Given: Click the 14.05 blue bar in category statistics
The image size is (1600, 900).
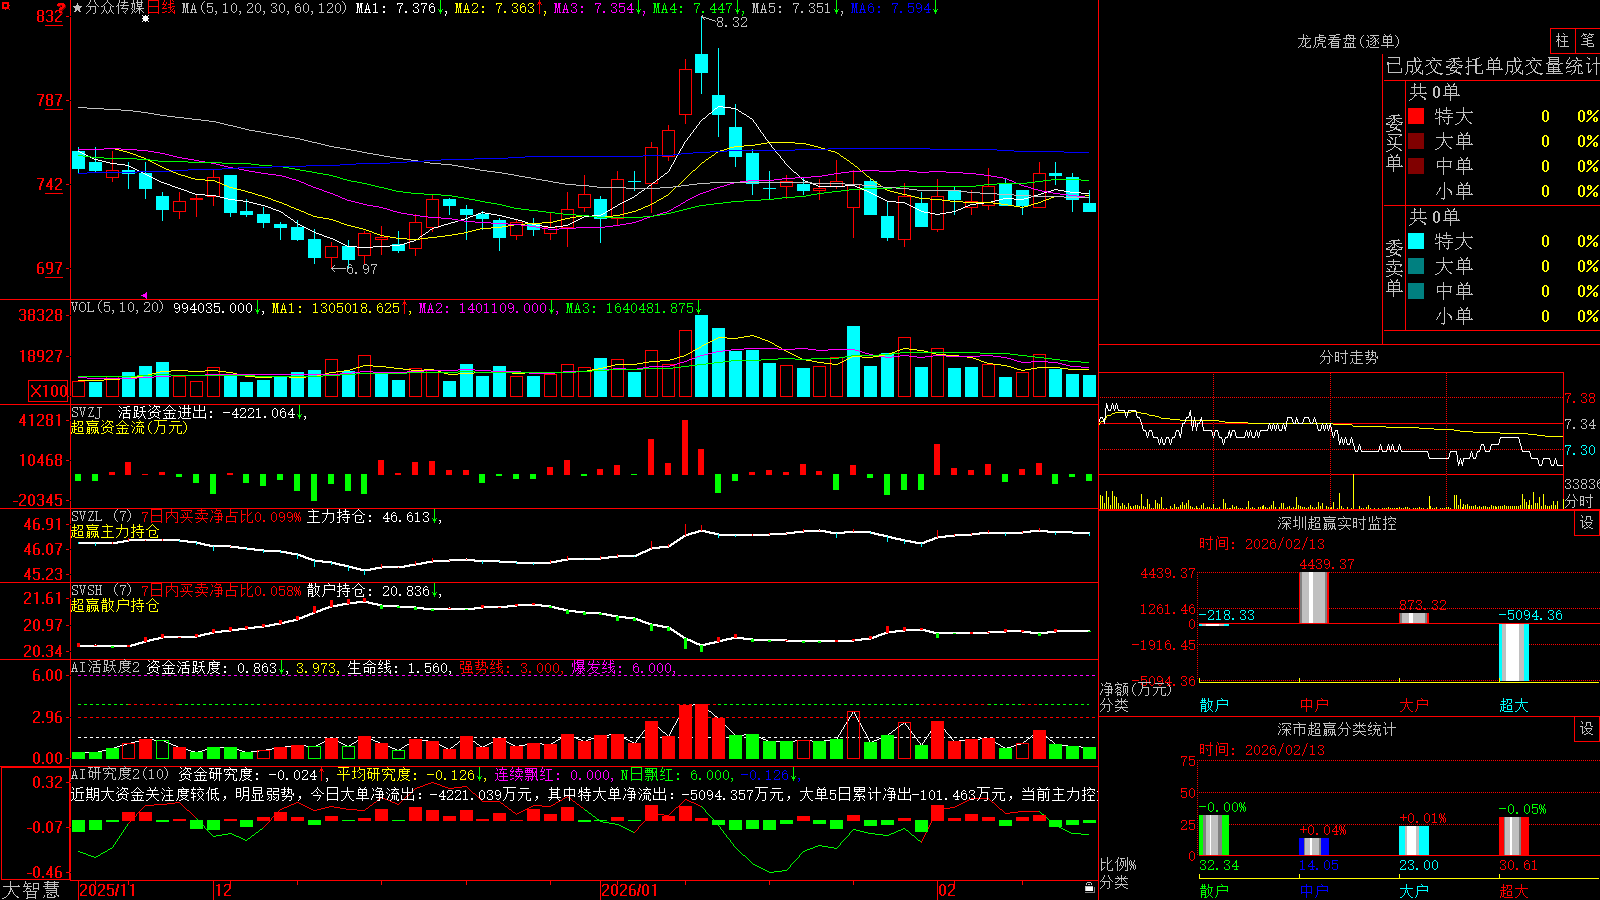Looking at the screenshot, I should (x=1314, y=847).
